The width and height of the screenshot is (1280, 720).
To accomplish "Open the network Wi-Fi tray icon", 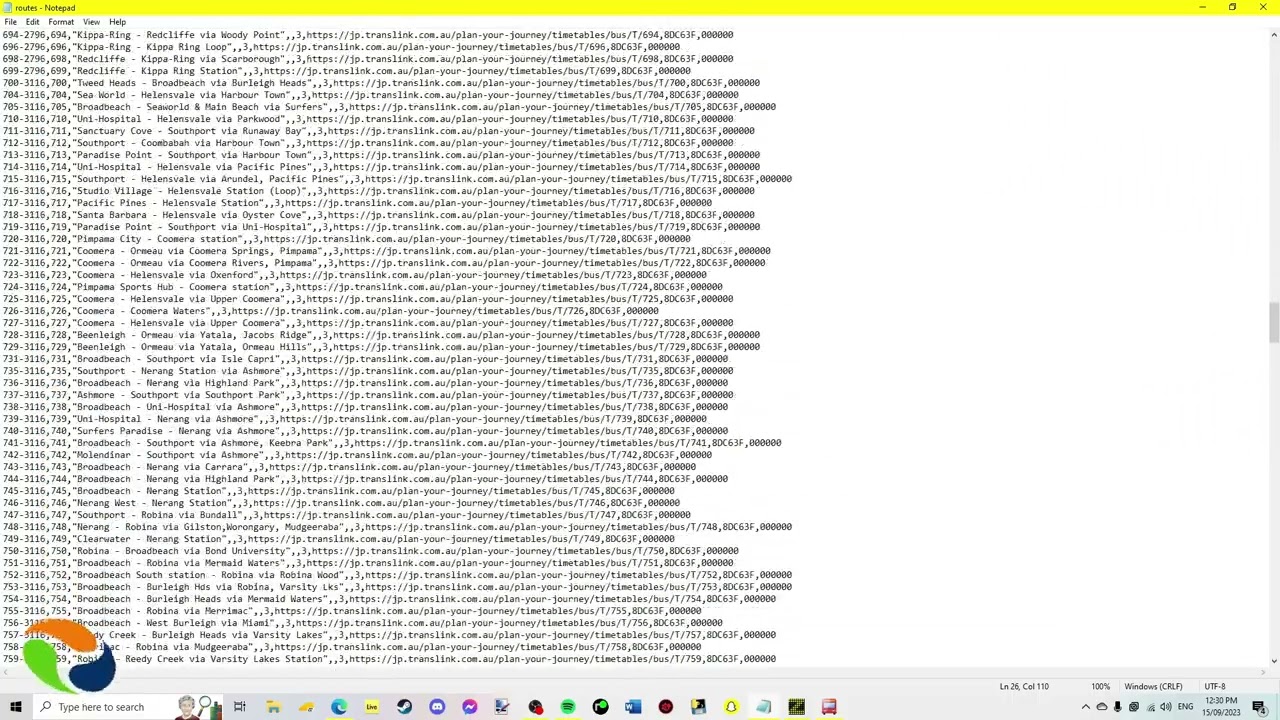I will [1149, 707].
